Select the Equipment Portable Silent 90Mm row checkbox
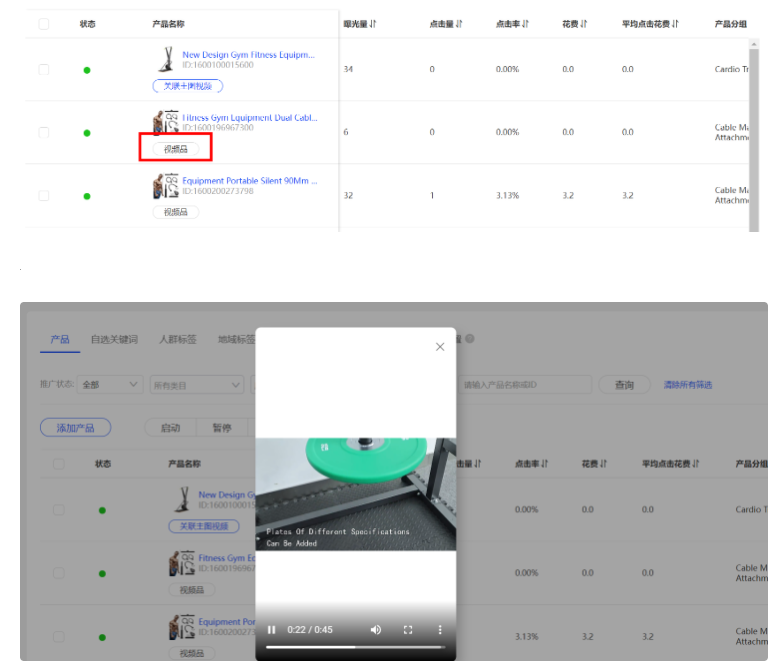 (x=43, y=195)
